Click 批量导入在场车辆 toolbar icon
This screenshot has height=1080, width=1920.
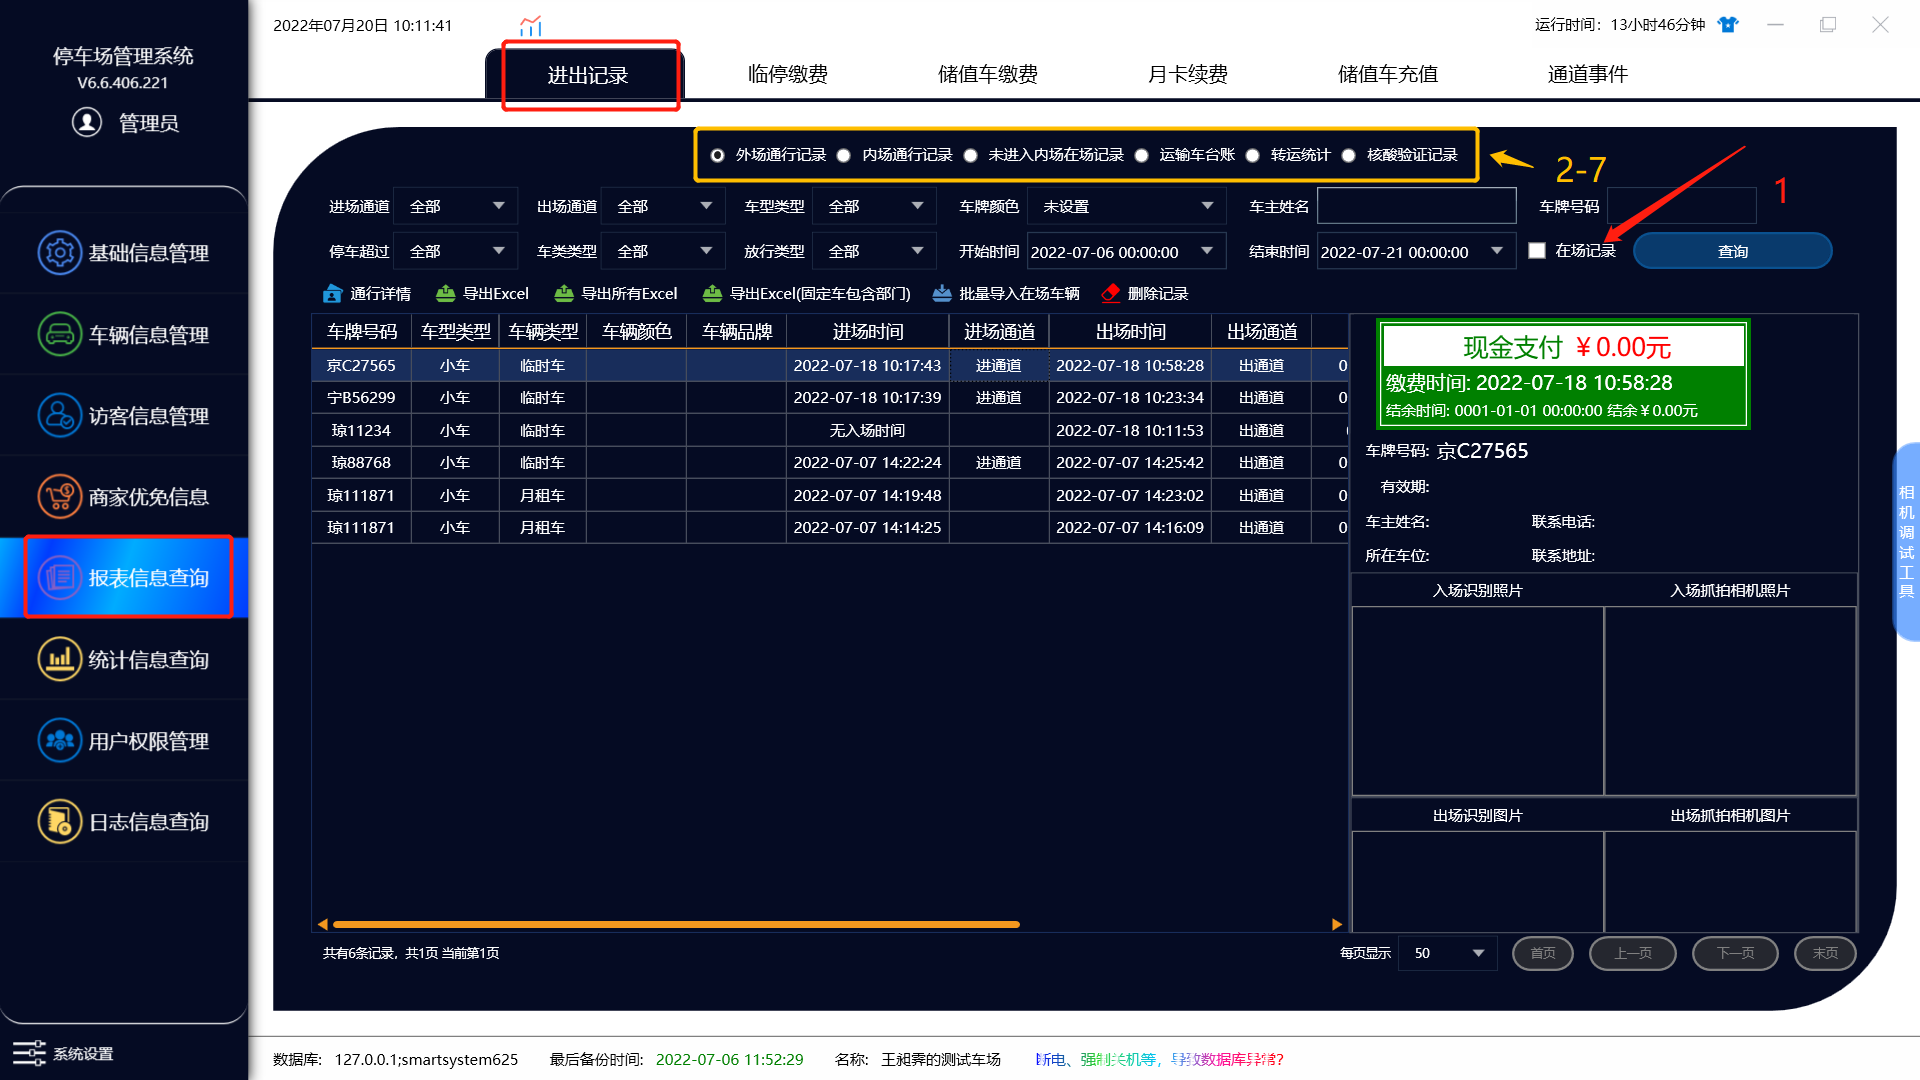[941, 293]
